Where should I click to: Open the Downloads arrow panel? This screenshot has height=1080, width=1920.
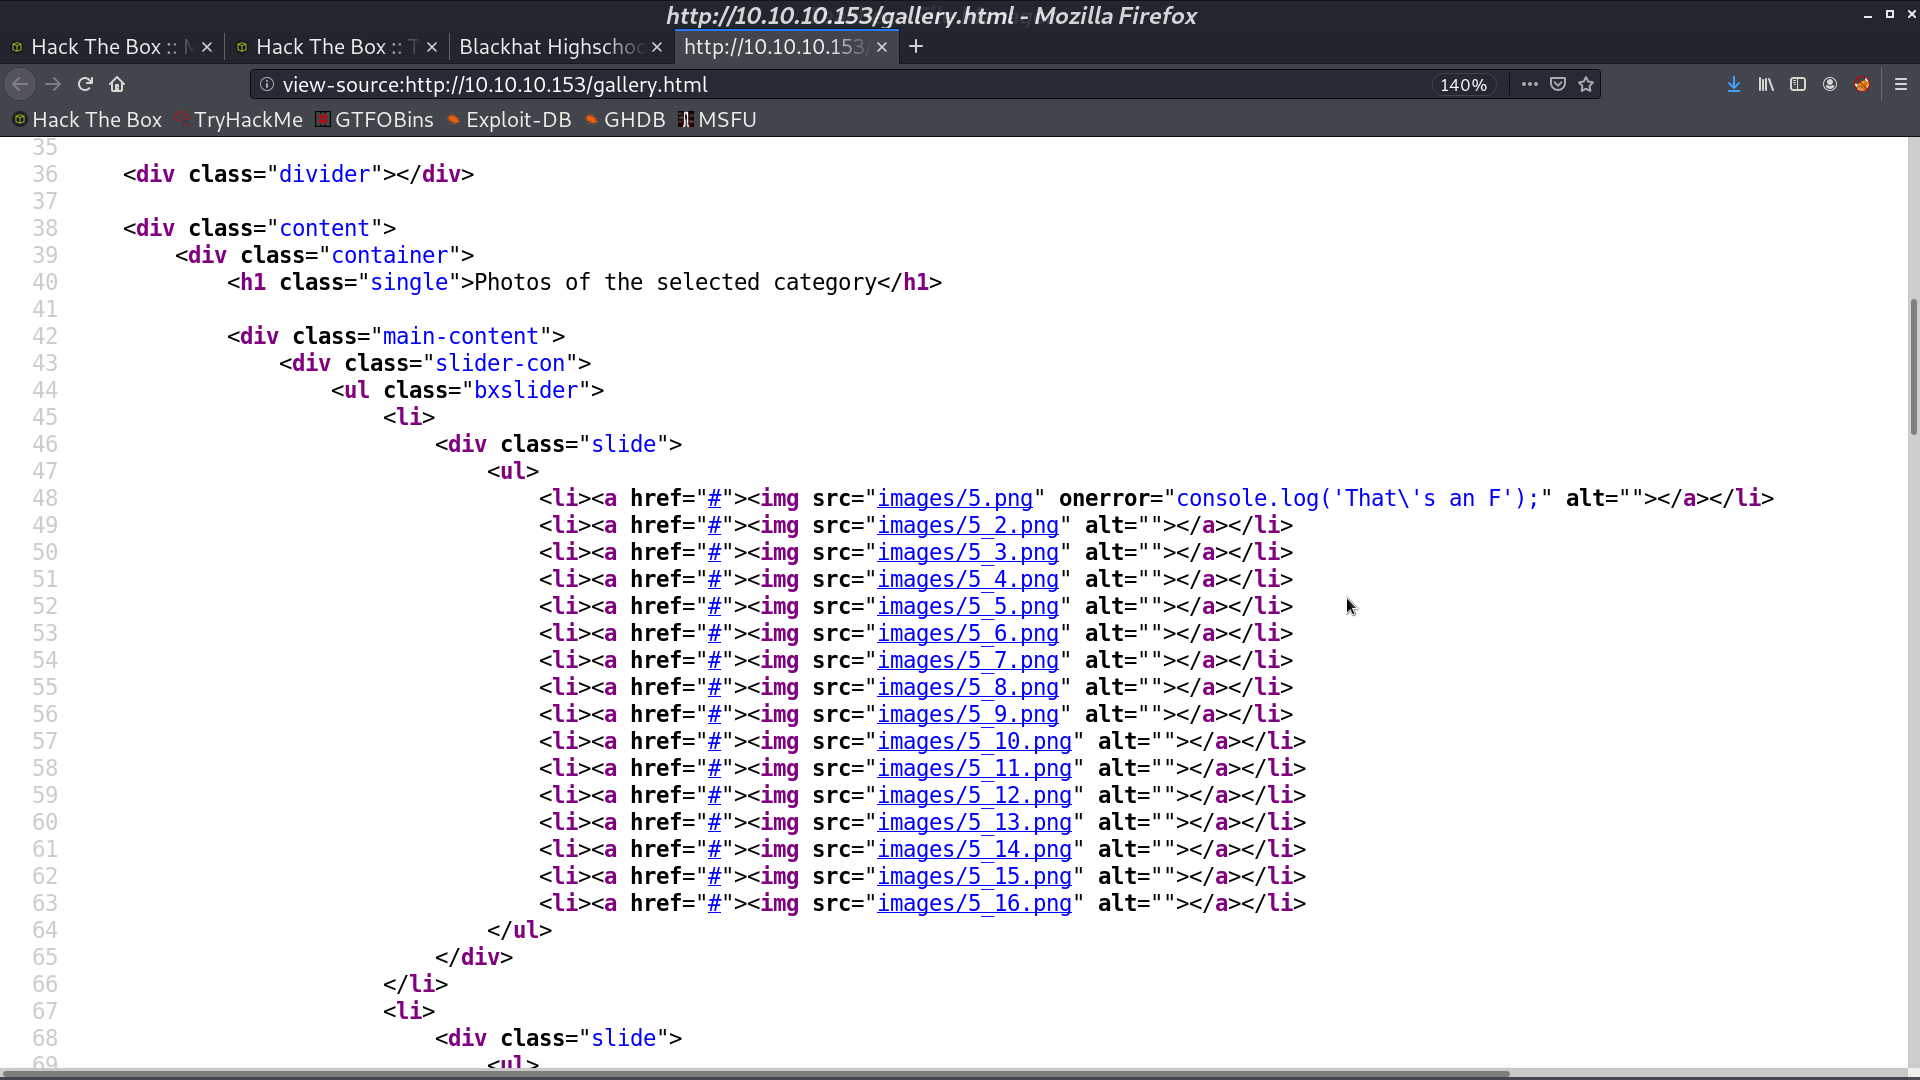pos(1734,85)
